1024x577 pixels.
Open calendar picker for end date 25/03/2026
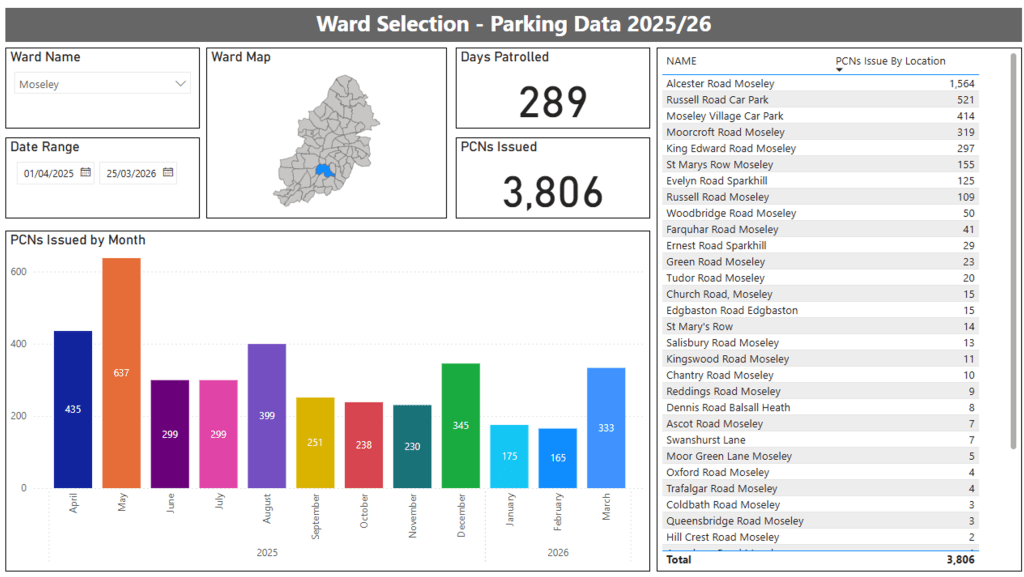point(168,173)
